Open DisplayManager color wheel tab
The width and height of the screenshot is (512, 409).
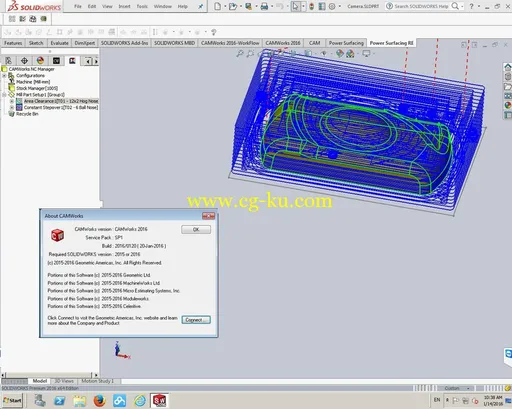click(x=40, y=60)
